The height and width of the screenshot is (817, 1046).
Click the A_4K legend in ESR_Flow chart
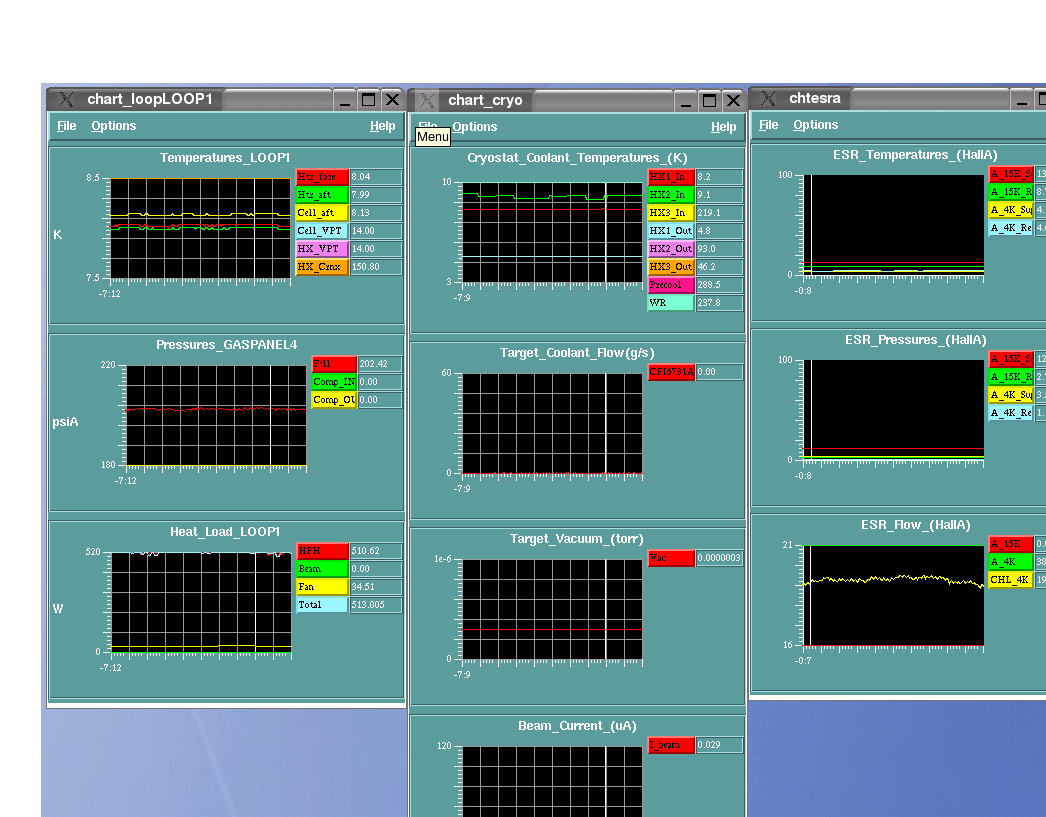1011,562
